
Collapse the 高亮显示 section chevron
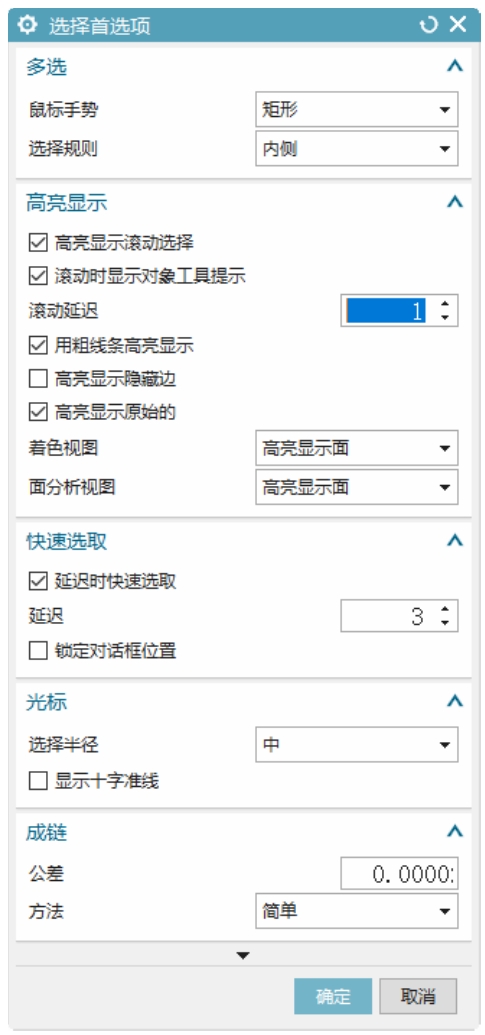(455, 202)
